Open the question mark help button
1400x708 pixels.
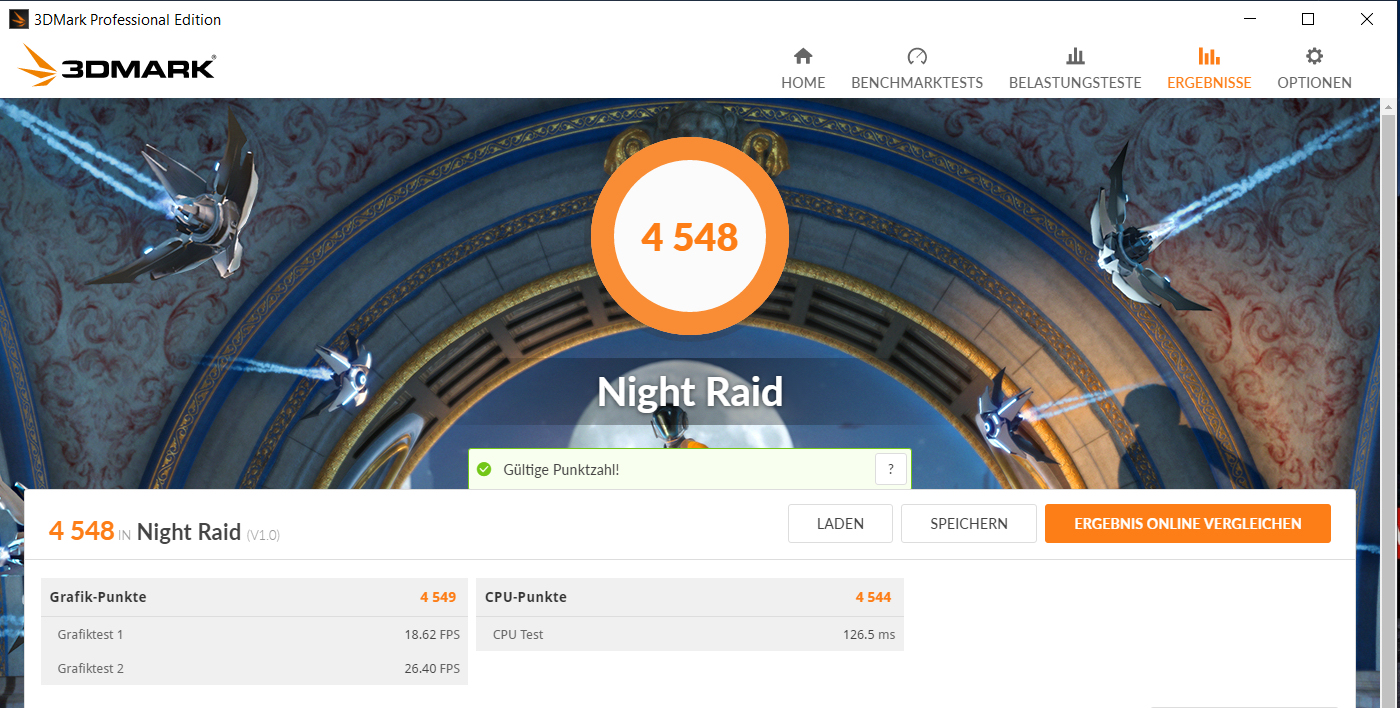[x=891, y=469]
